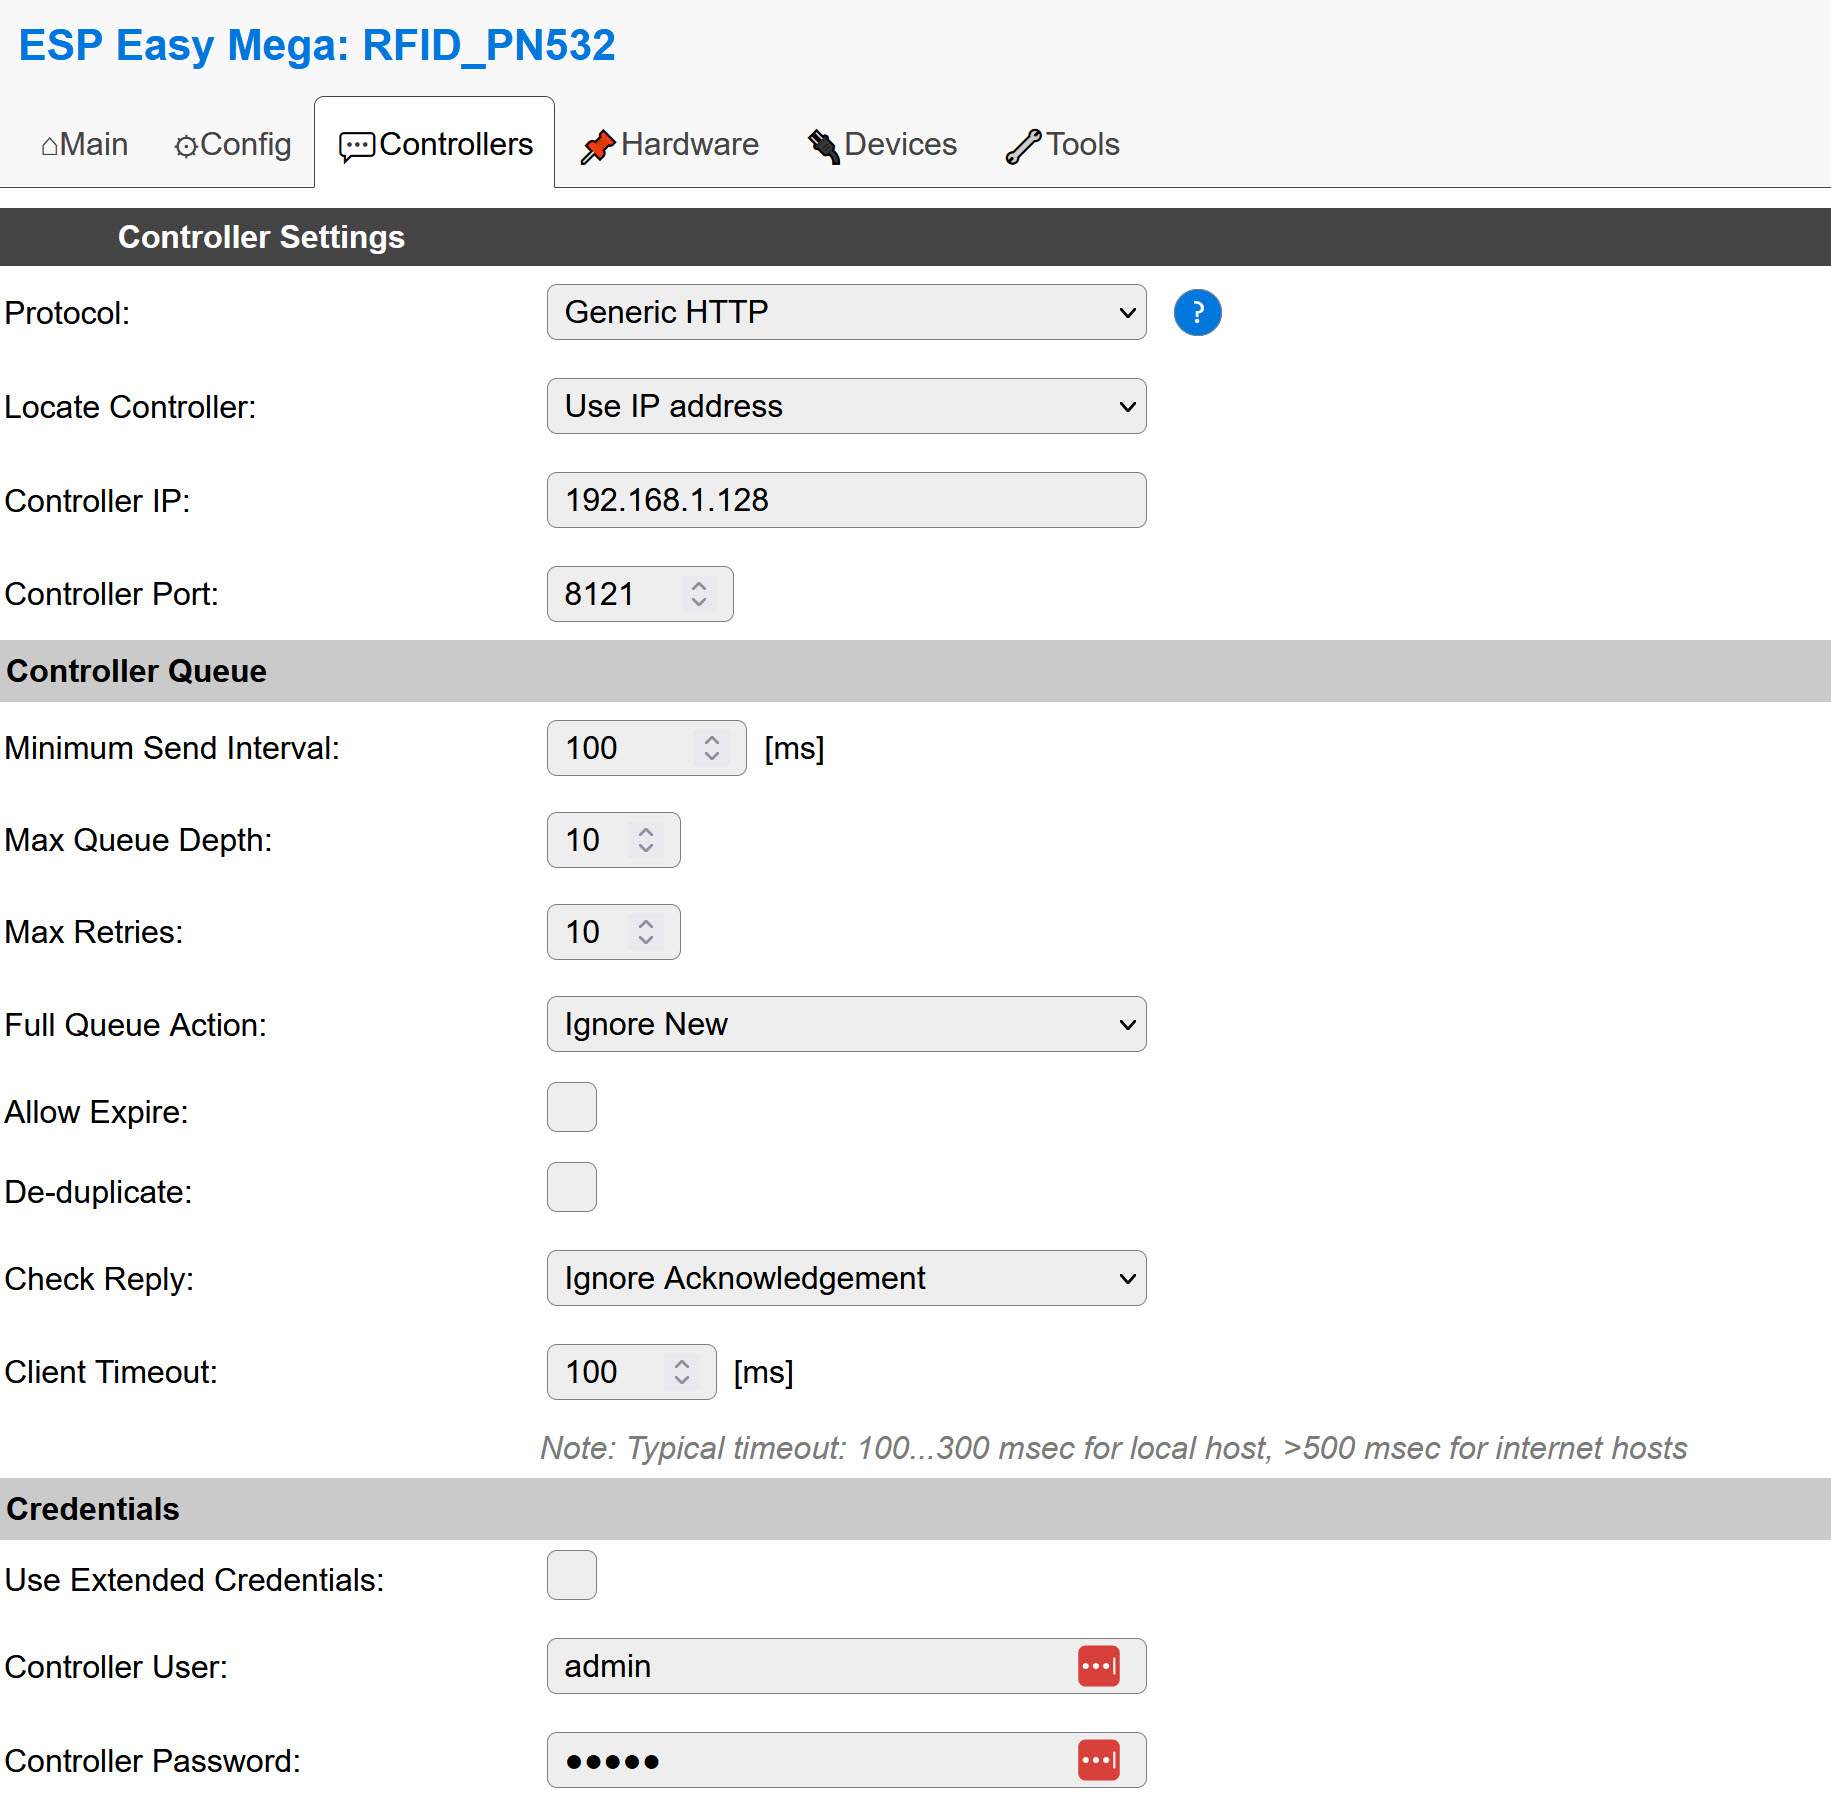The height and width of the screenshot is (1800, 1831).
Task: Click the Controller Password field
Action: (x=846, y=1760)
